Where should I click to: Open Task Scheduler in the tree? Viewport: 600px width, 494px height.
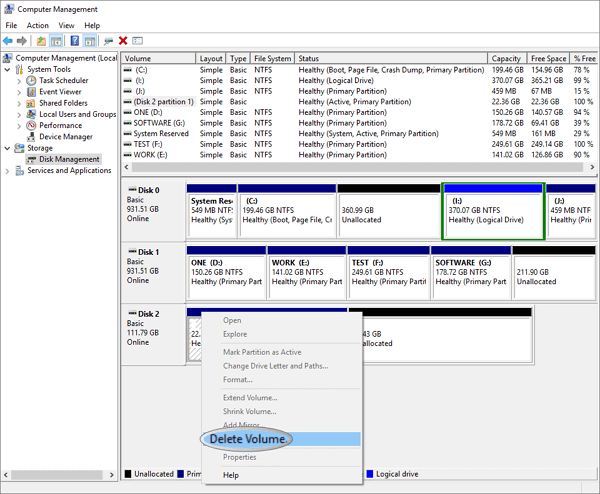point(63,80)
